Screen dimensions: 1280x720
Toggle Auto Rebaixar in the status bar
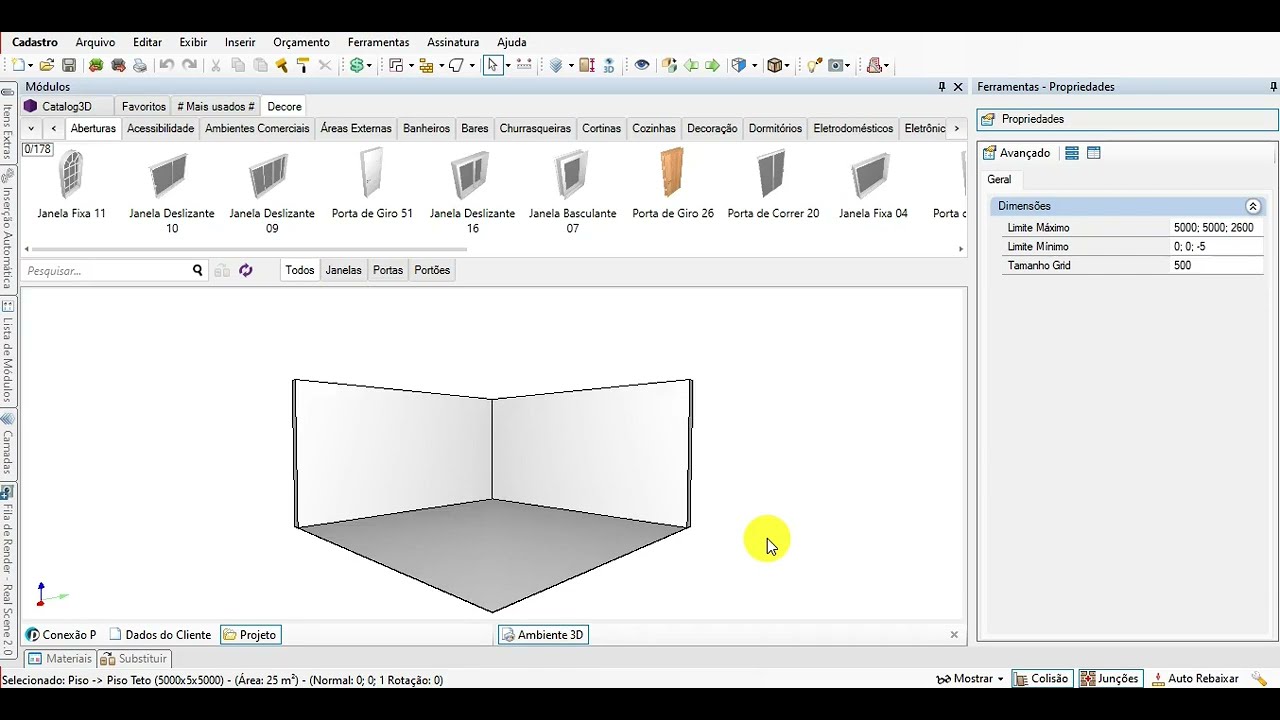1195,679
